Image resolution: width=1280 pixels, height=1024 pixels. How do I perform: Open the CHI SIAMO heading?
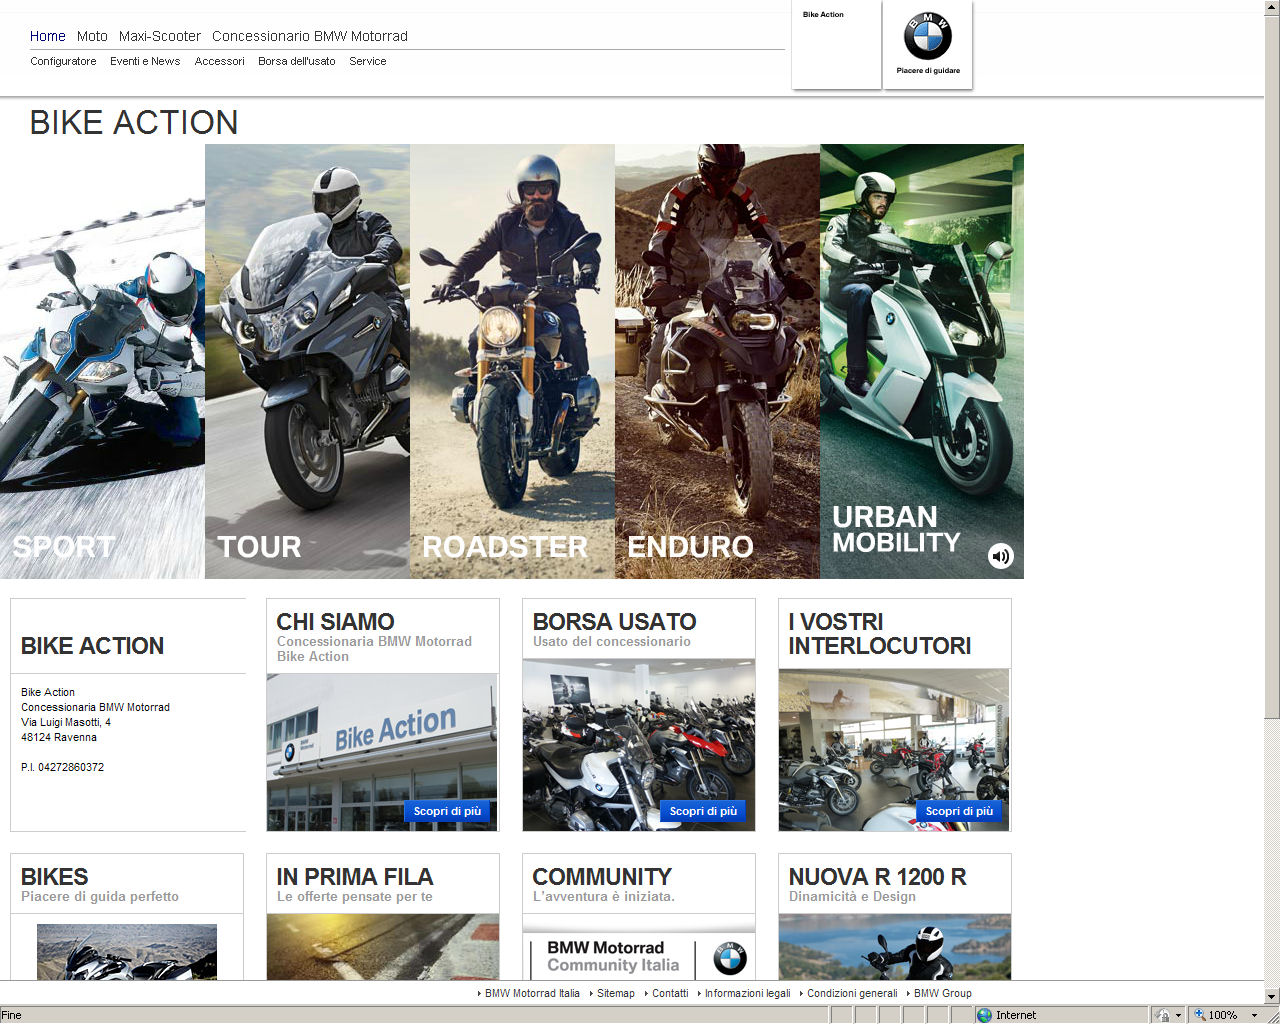335,622
